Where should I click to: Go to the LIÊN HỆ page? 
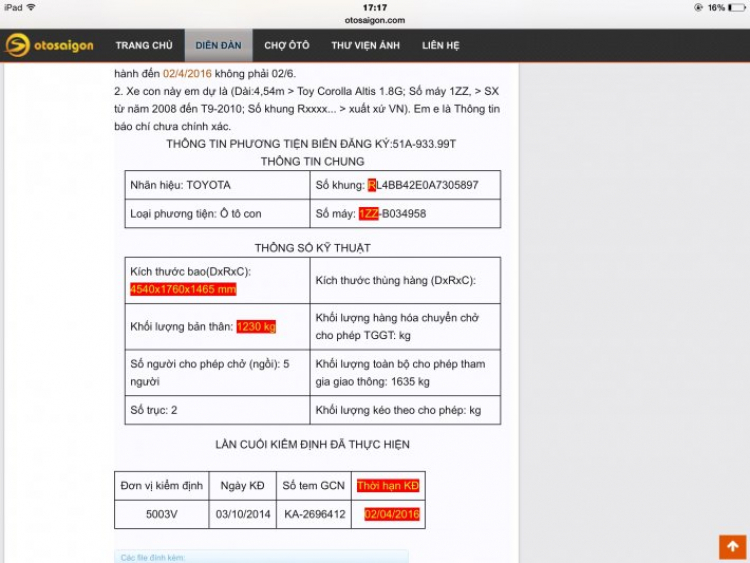tap(441, 45)
